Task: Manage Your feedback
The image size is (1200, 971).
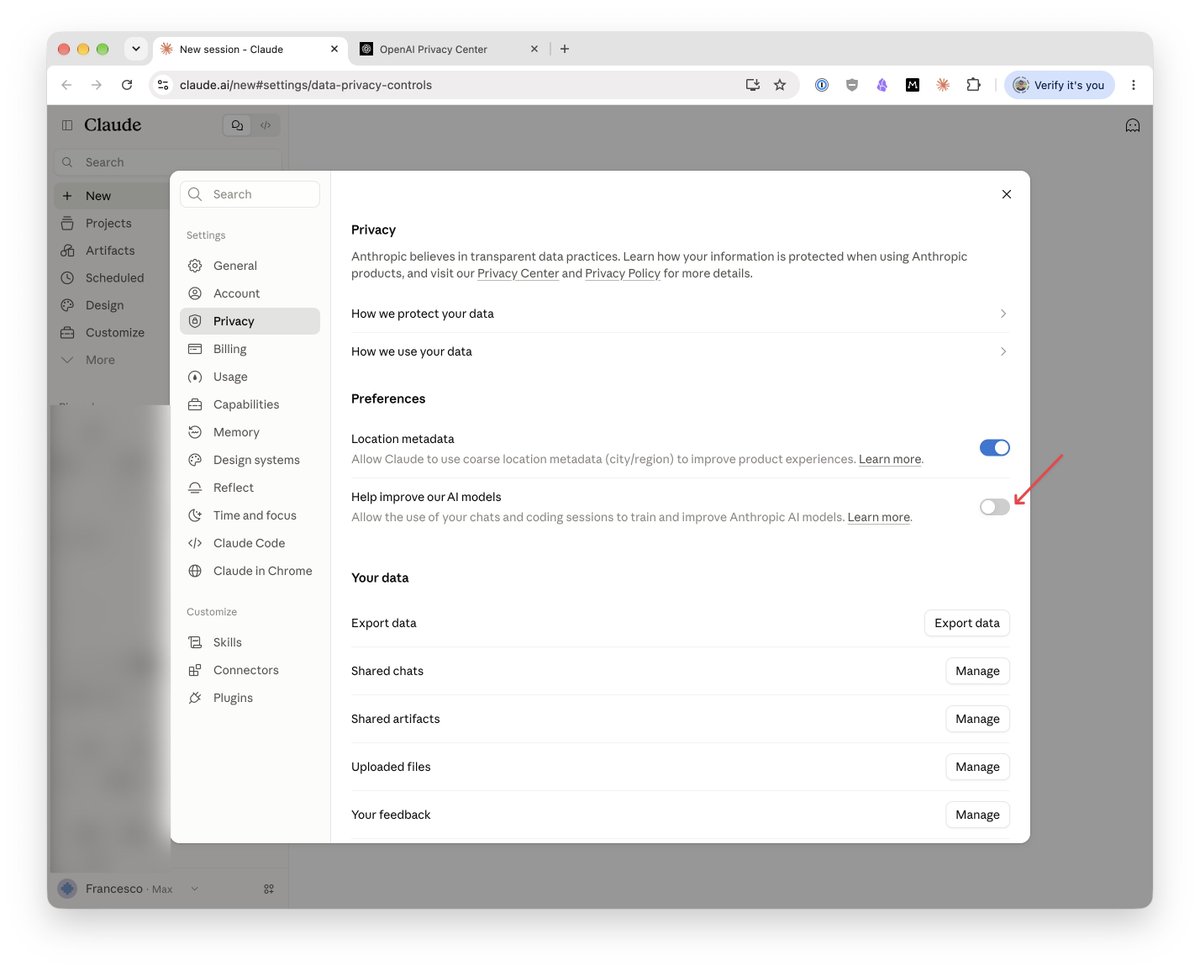Action: tap(977, 815)
